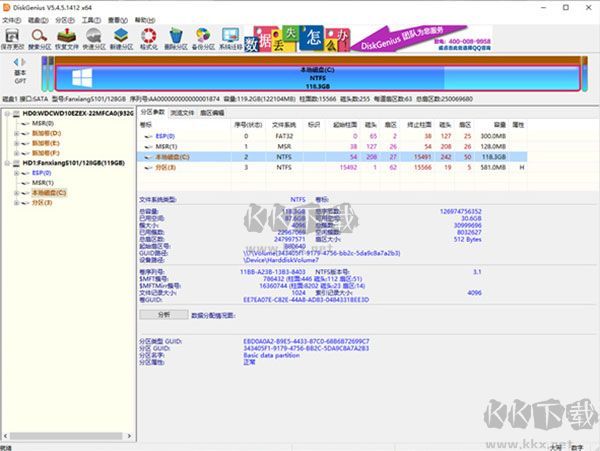Viewport: 600px width, 451px height.
Task: Expand the 新加卷(E:) tree node
Action: 16,143
